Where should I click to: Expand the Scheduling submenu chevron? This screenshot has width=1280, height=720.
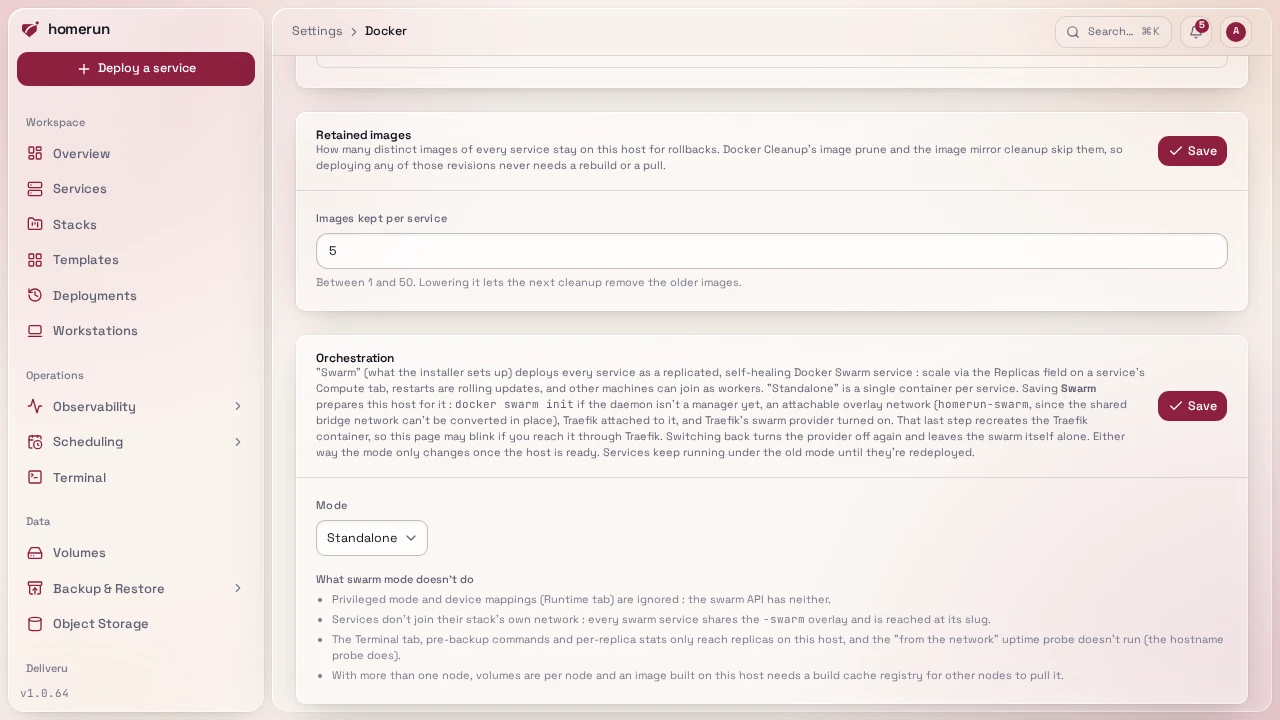tap(238, 441)
